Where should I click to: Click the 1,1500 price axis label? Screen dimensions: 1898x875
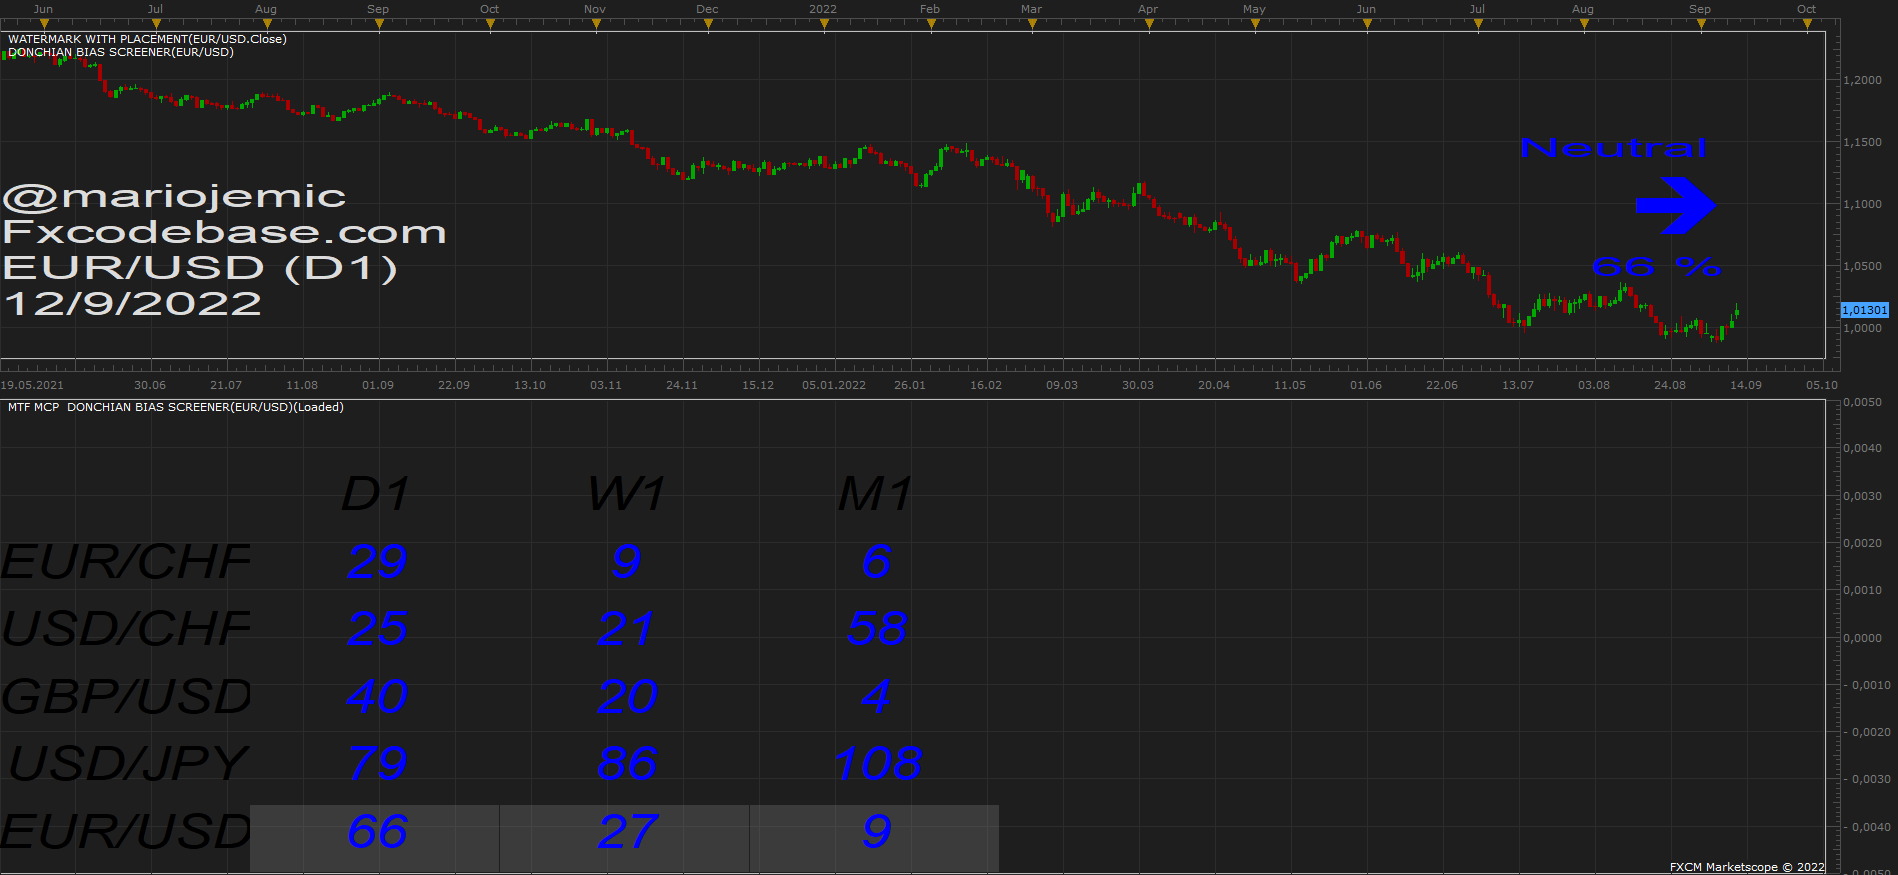[x=1862, y=142]
